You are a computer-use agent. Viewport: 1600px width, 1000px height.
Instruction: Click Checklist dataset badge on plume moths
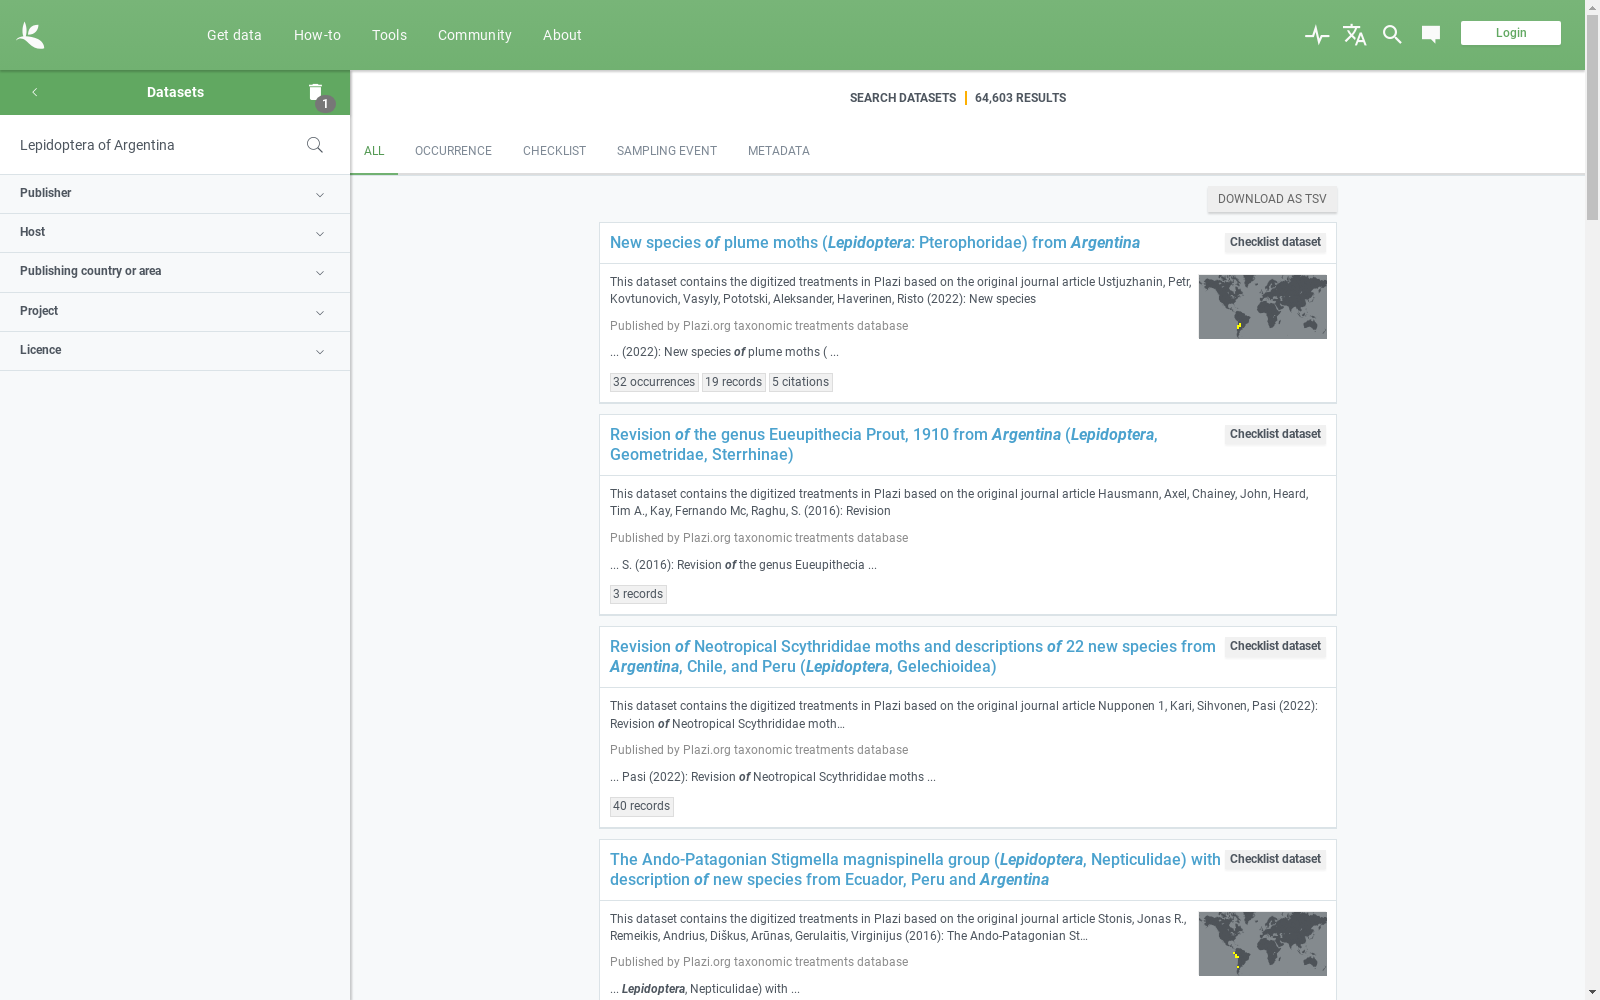tap(1275, 243)
